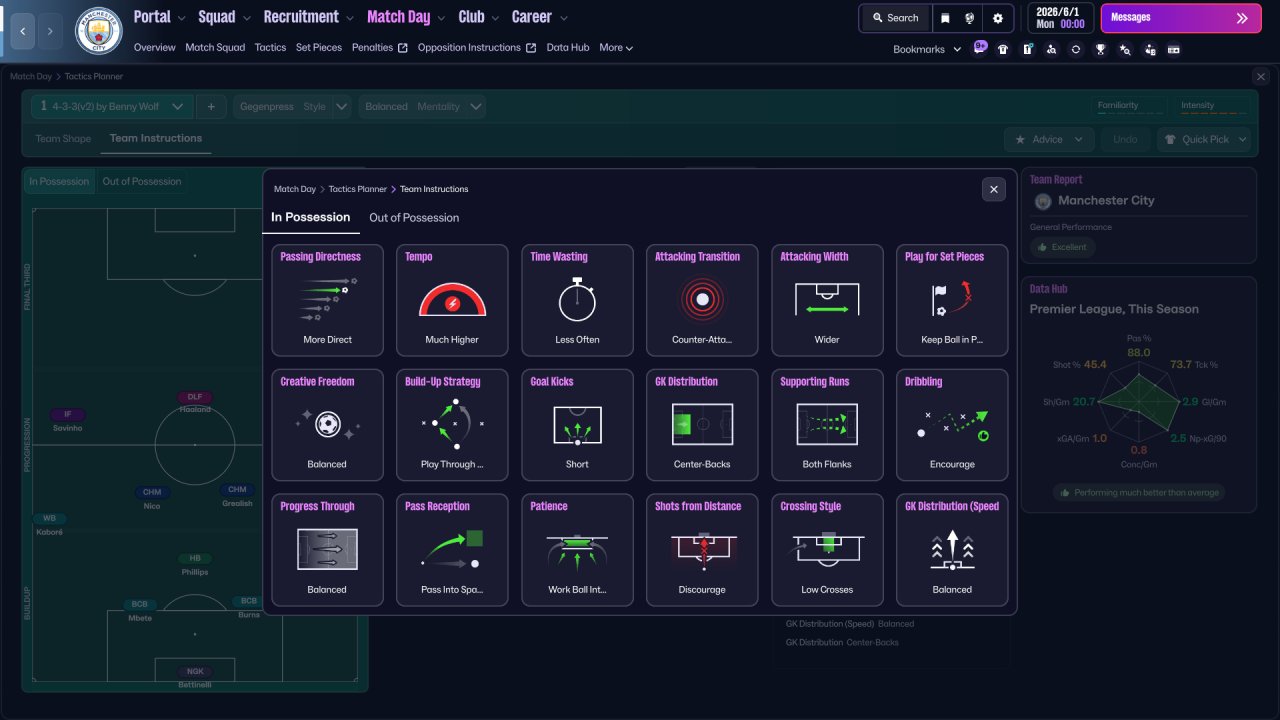Go back with the left arrow button
1280x720 pixels.
click(23, 31)
